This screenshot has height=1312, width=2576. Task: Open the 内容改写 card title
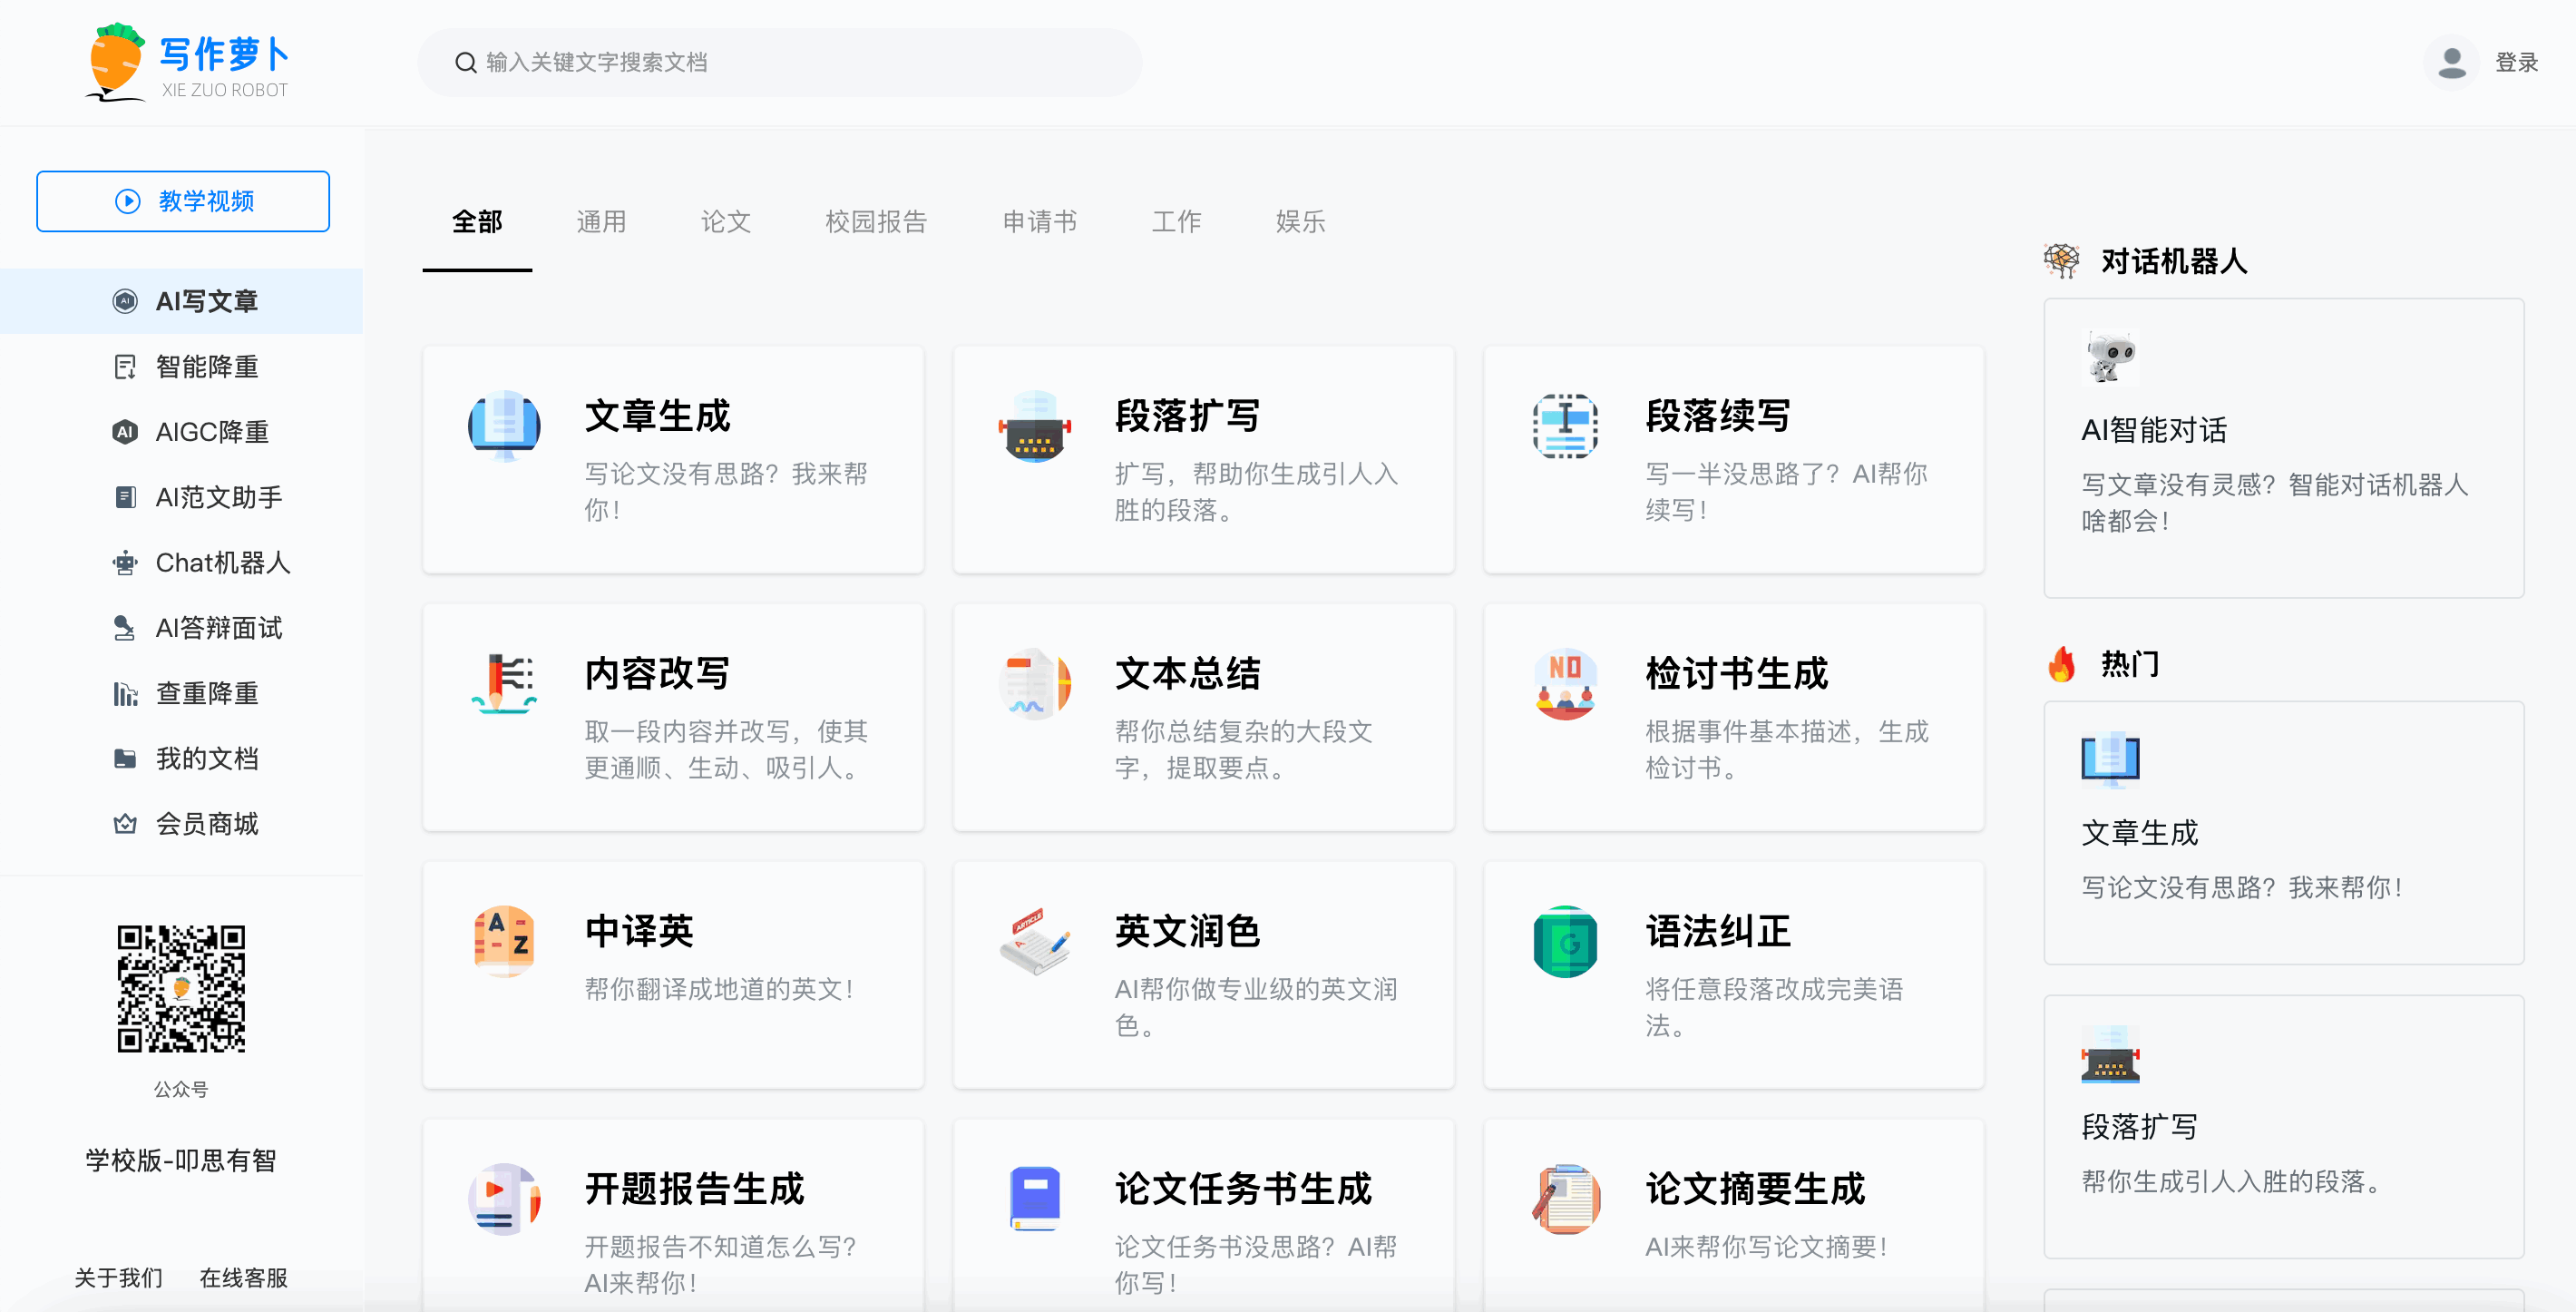[x=657, y=674]
